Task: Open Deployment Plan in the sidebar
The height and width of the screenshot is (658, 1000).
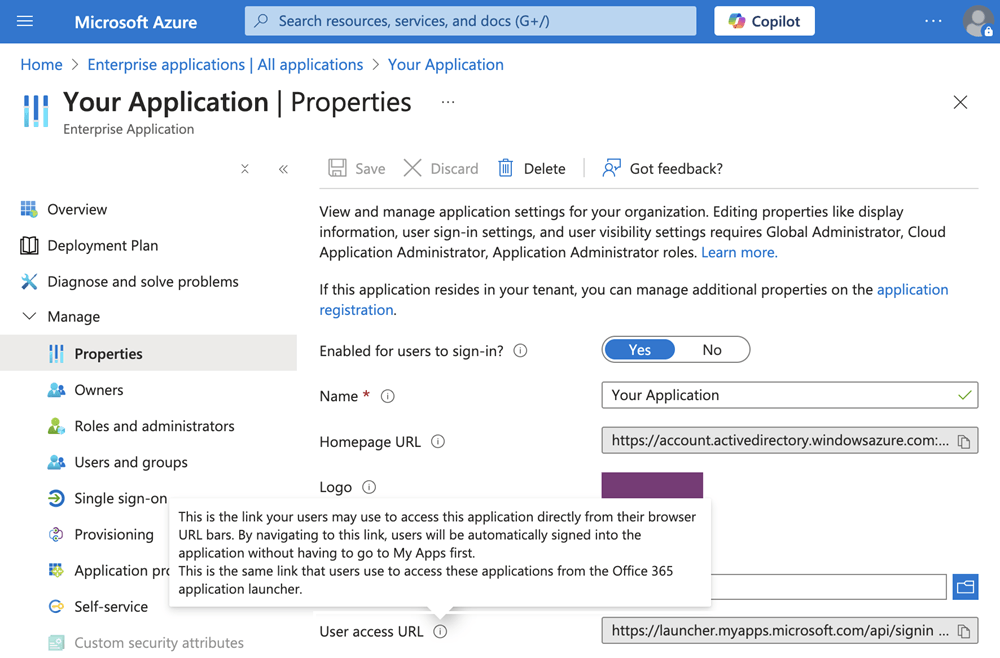Action: [x=103, y=245]
